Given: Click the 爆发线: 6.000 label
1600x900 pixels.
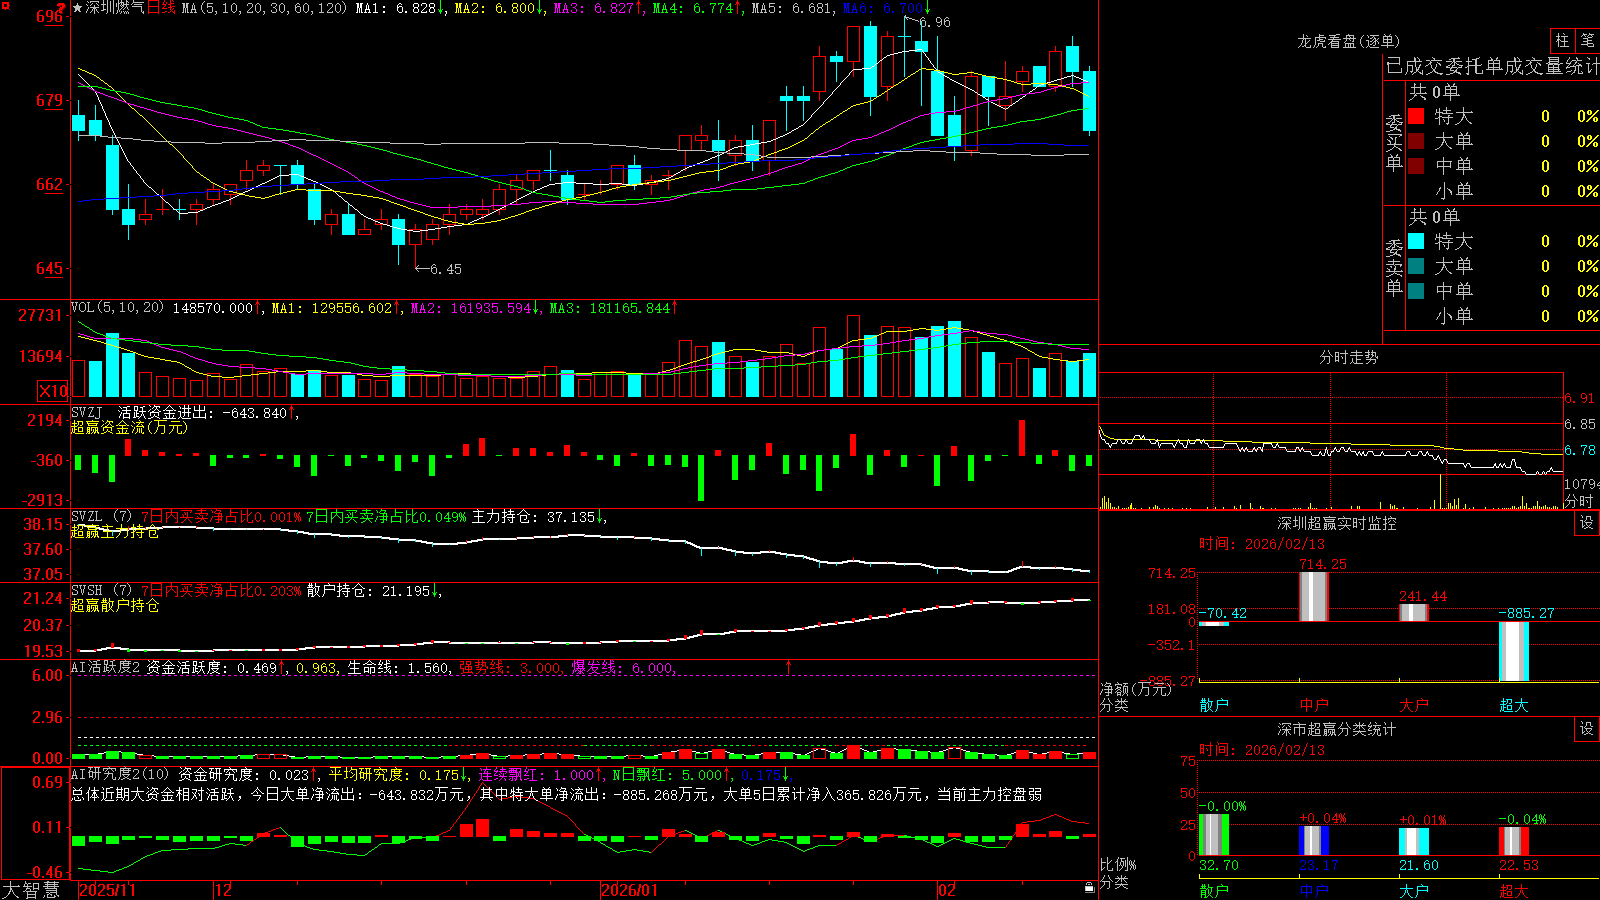Looking at the screenshot, I should [622, 667].
